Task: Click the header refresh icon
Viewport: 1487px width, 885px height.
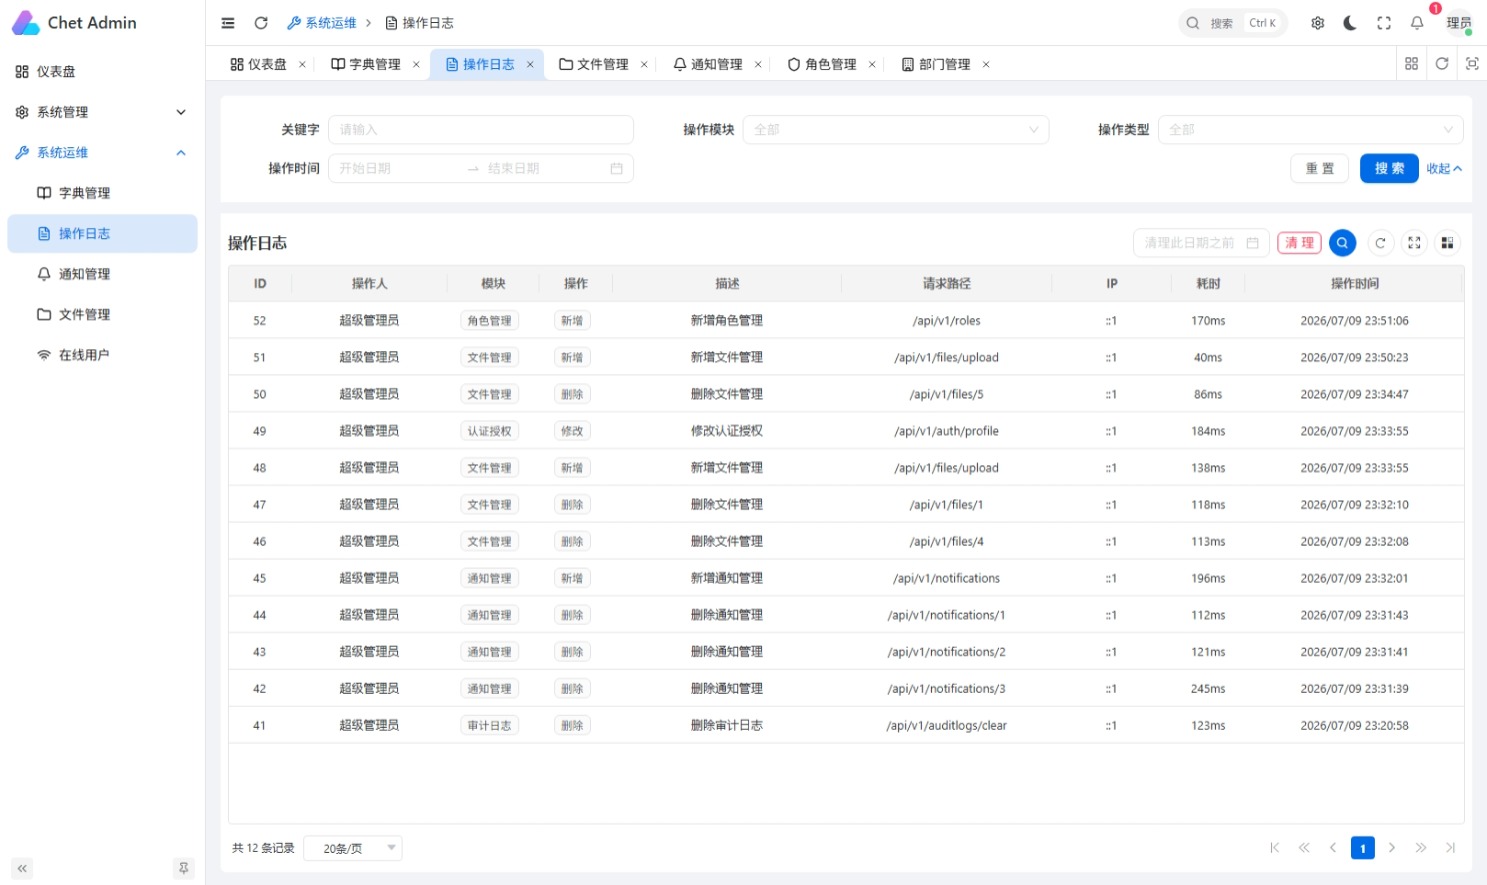Action: 261,23
